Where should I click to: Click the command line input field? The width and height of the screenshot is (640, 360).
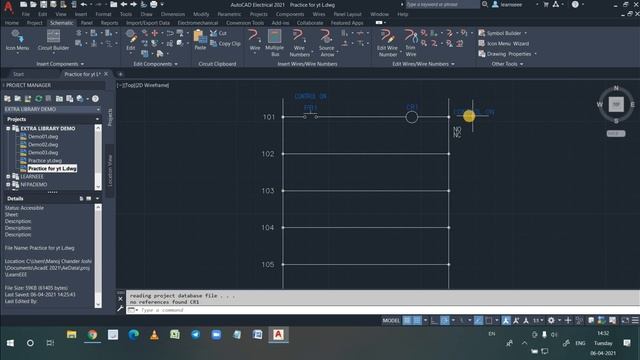coord(384,310)
